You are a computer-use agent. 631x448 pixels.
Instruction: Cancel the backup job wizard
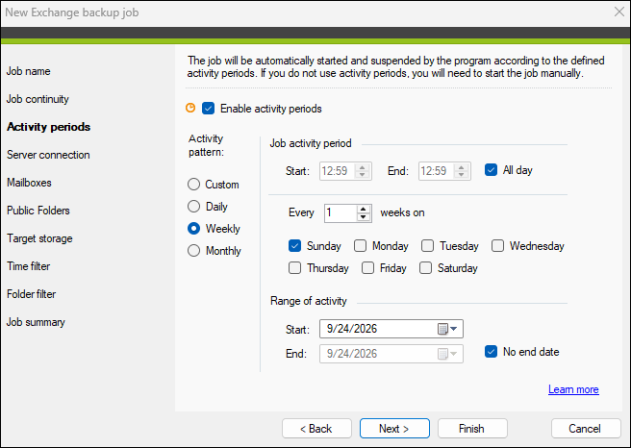586,428
